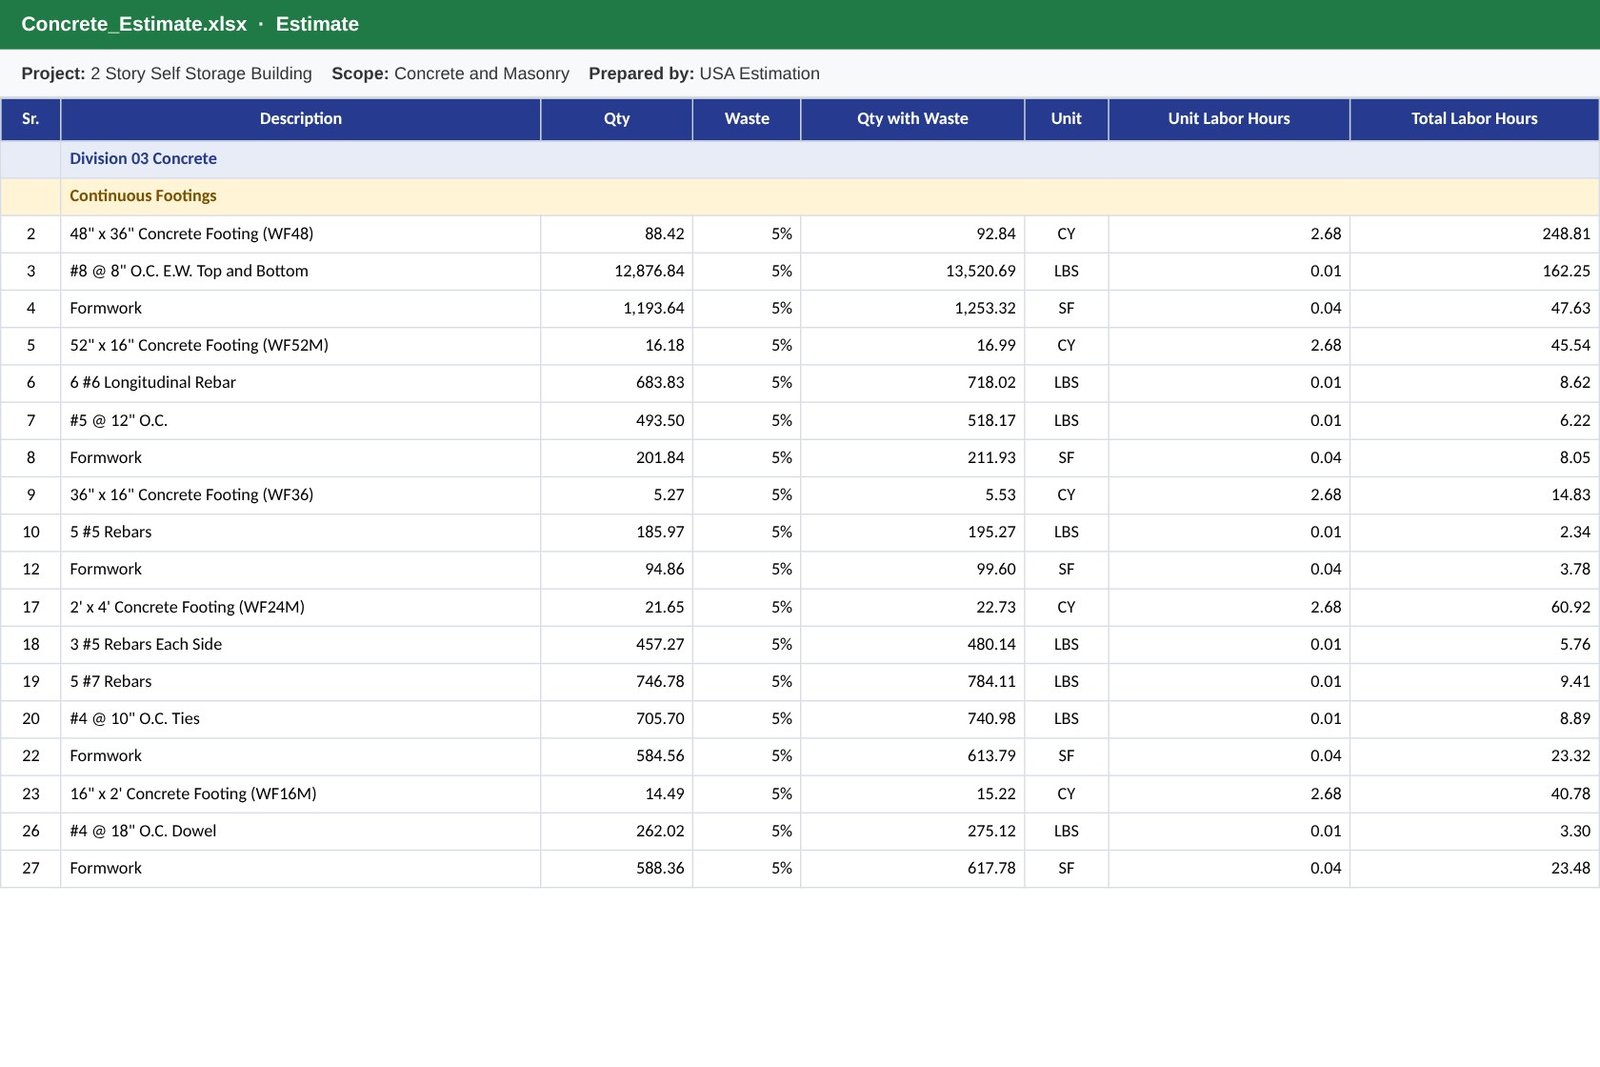Select the Unit Labor Hours header
This screenshot has height=1067, width=1600.
pos(1229,119)
